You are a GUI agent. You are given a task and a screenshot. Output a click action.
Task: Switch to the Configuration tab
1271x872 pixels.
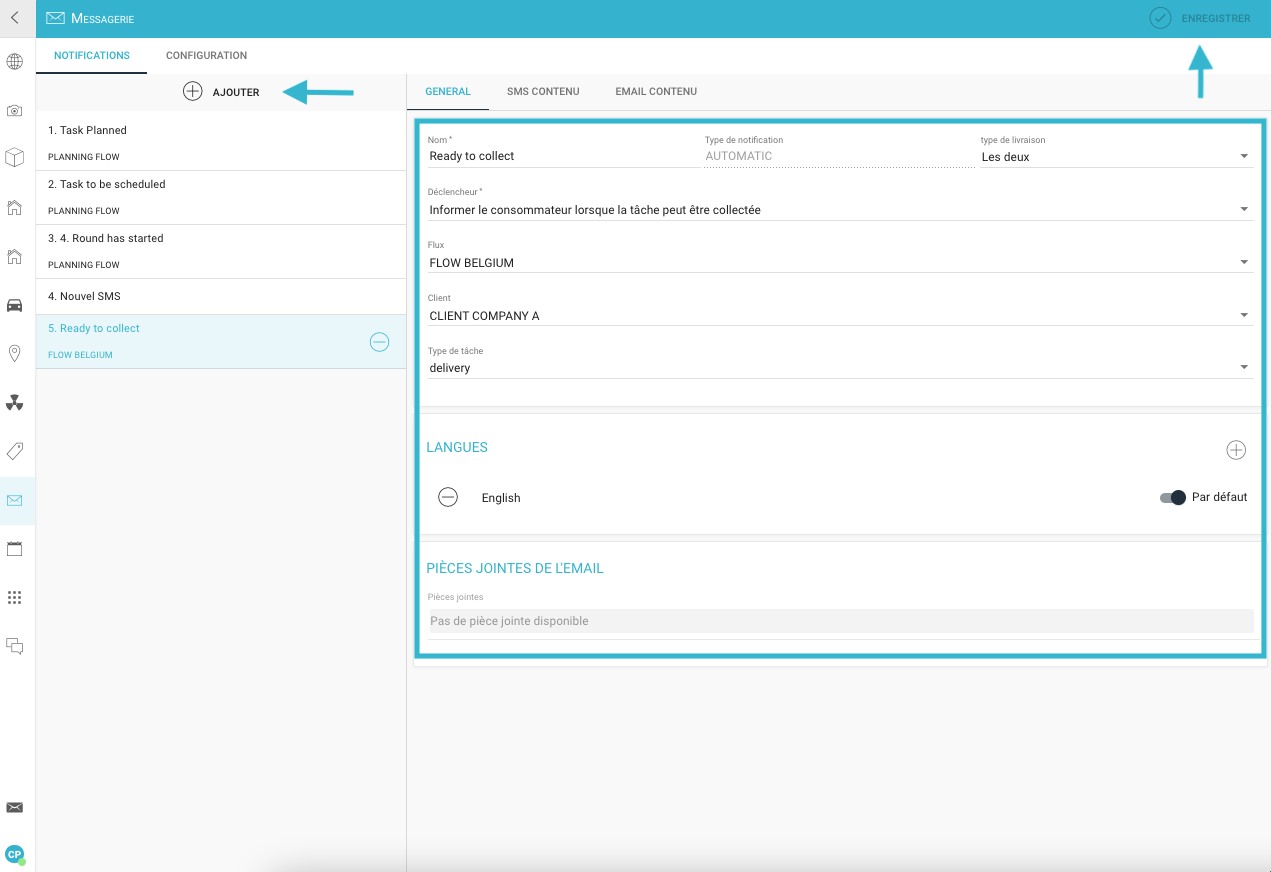point(207,56)
